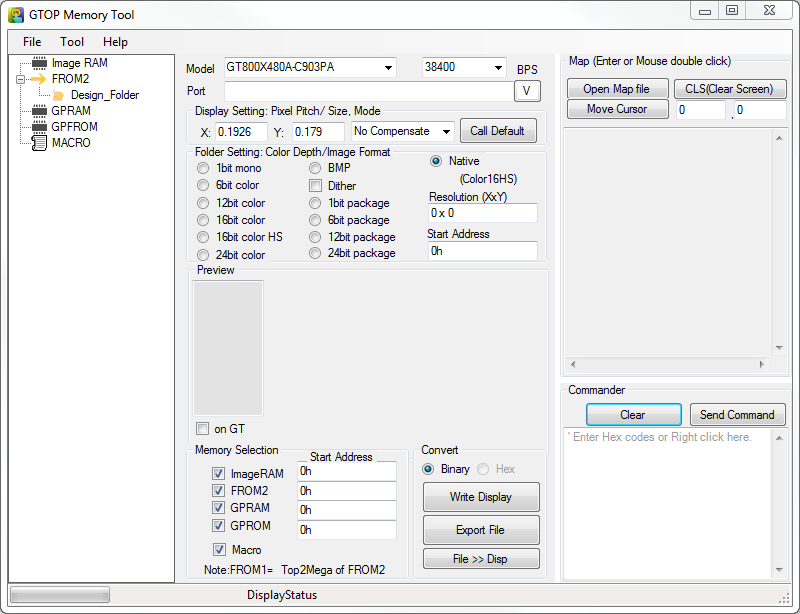Click the GTOP Memory Tool title icon
The height and width of the screenshot is (614, 800).
click(17, 15)
